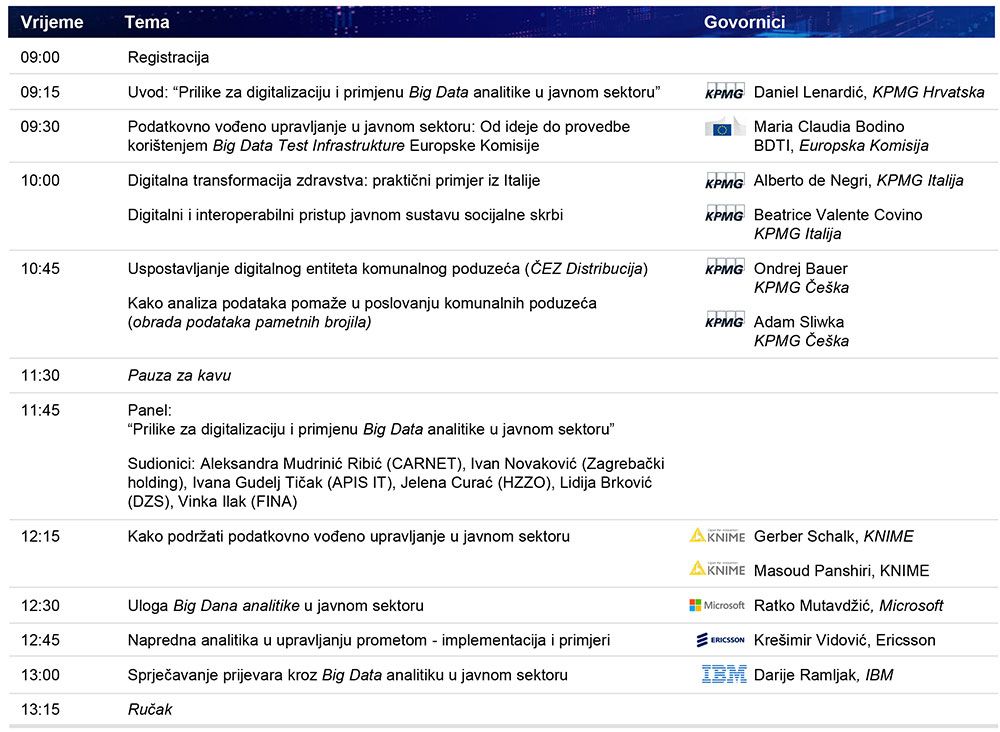Click the 11:45 Panel session title
The width and height of the screenshot is (1000, 732).
pyautogui.click(x=370, y=429)
